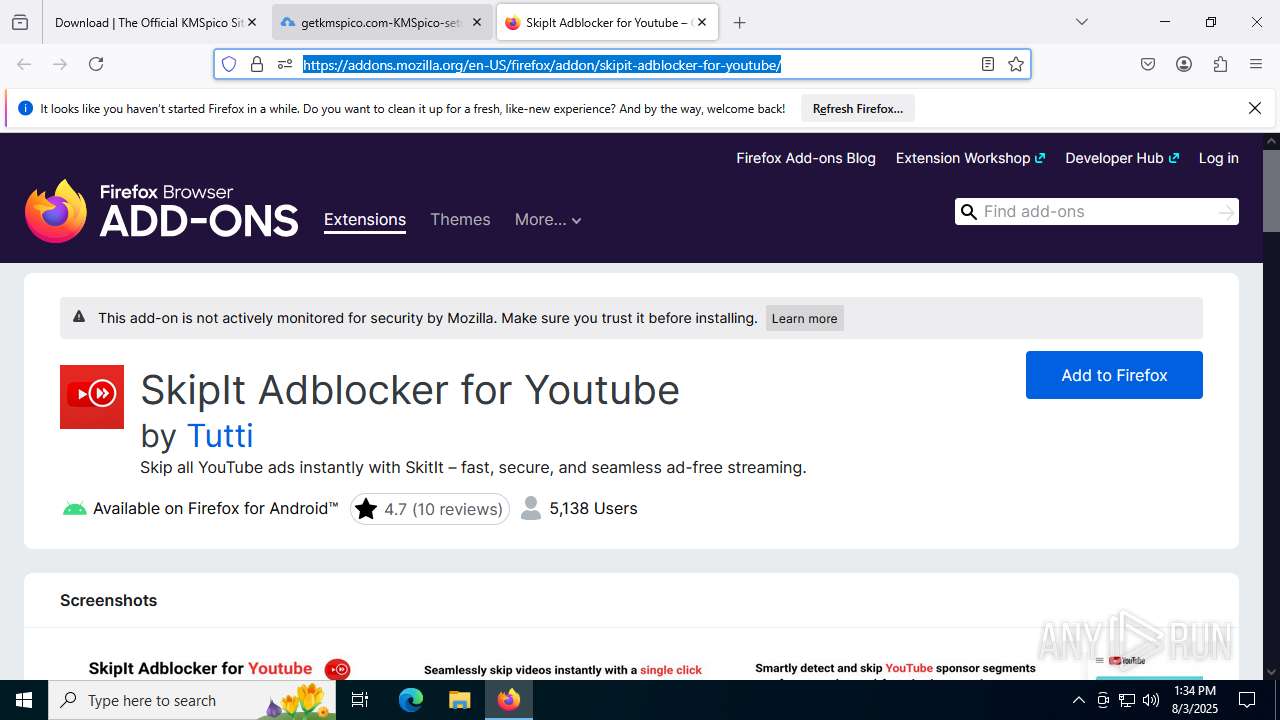Open a new tab
The width and height of the screenshot is (1280, 720).
tap(739, 22)
